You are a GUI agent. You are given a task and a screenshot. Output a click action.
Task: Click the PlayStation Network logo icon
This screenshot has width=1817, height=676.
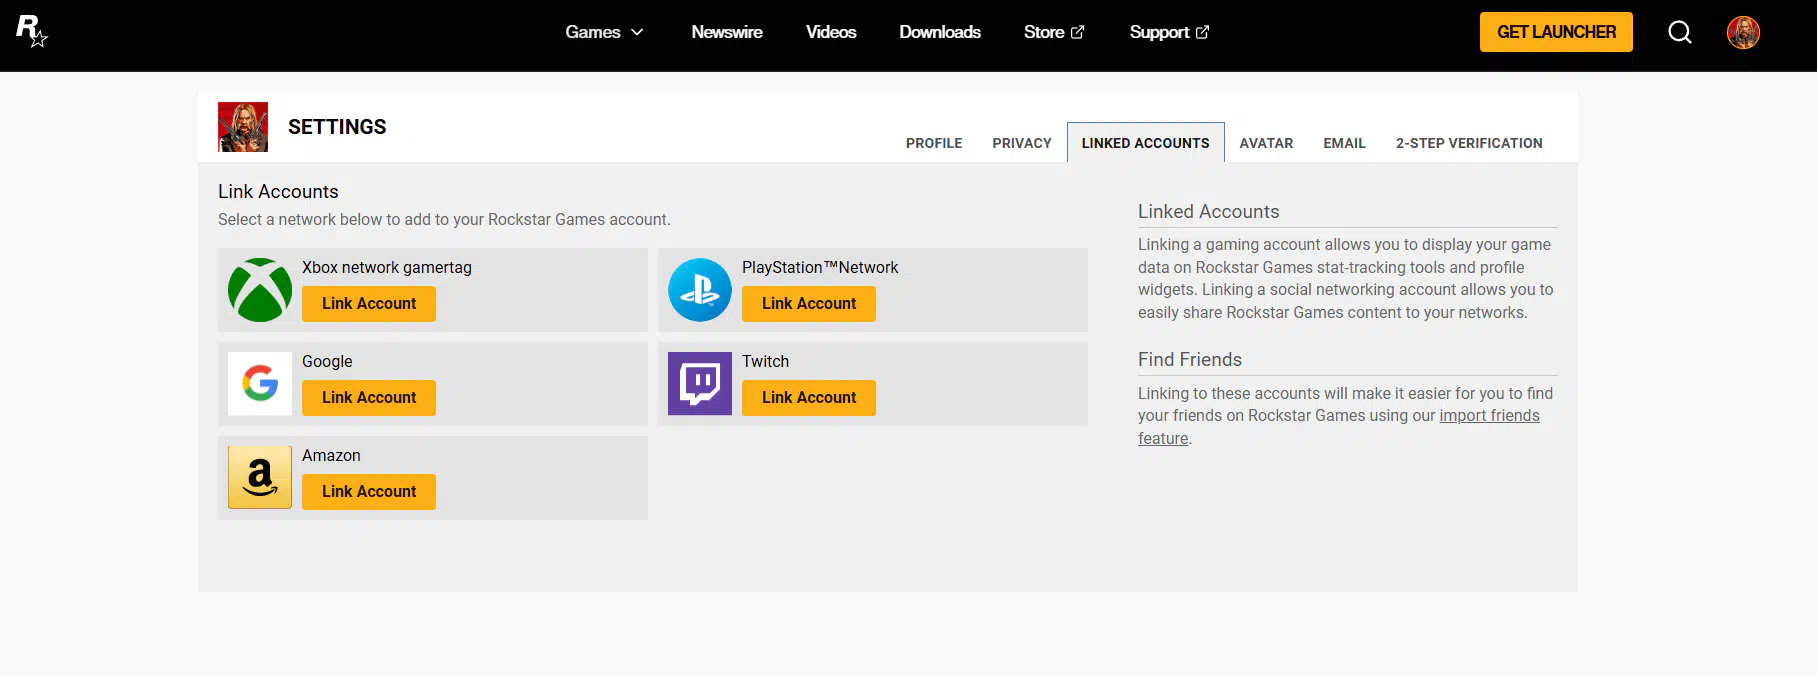click(700, 290)
